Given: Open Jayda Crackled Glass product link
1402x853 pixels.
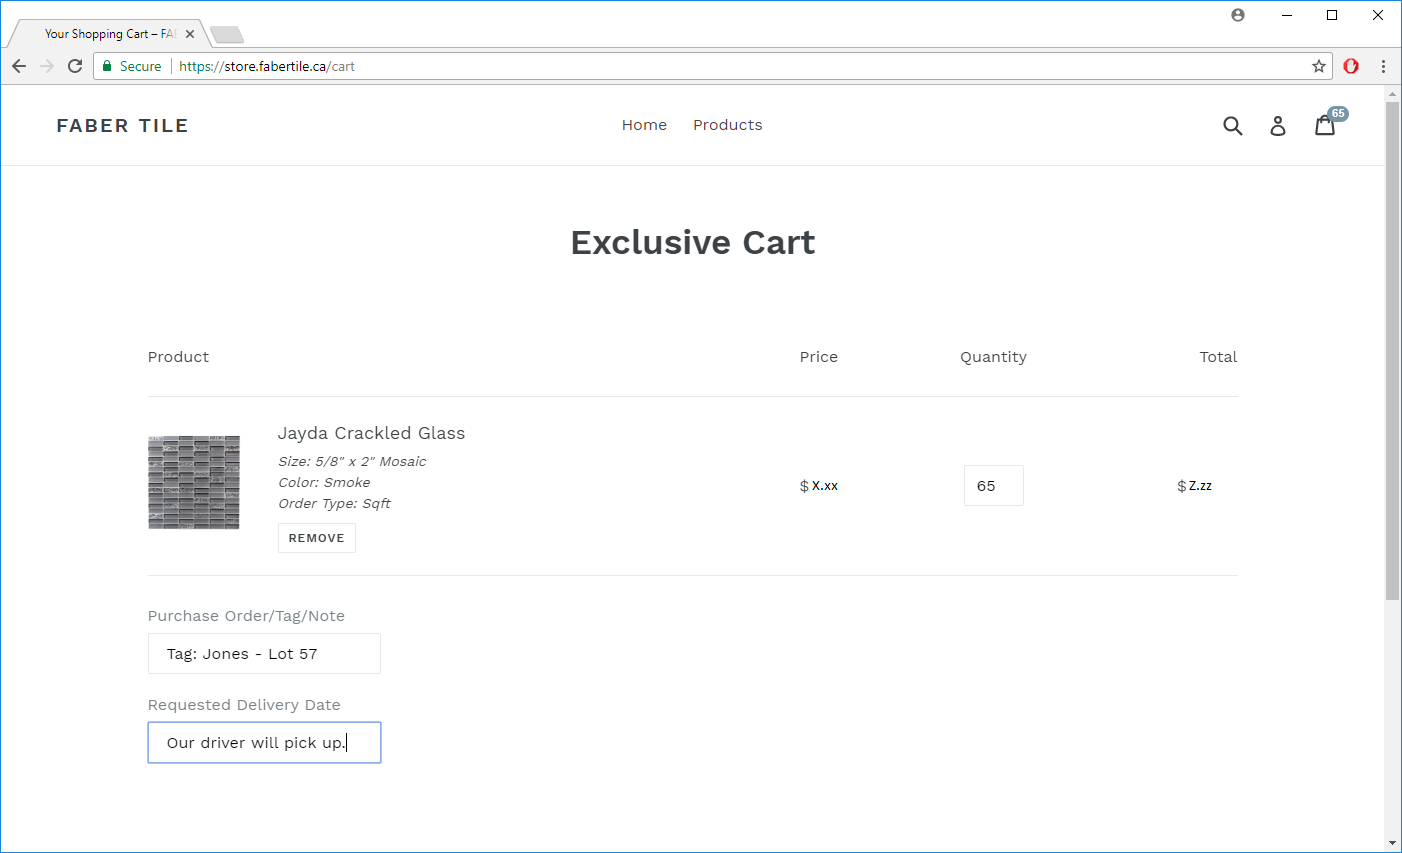Looking at the screenshot, I should pyautogui.click(x=371, y=433).
